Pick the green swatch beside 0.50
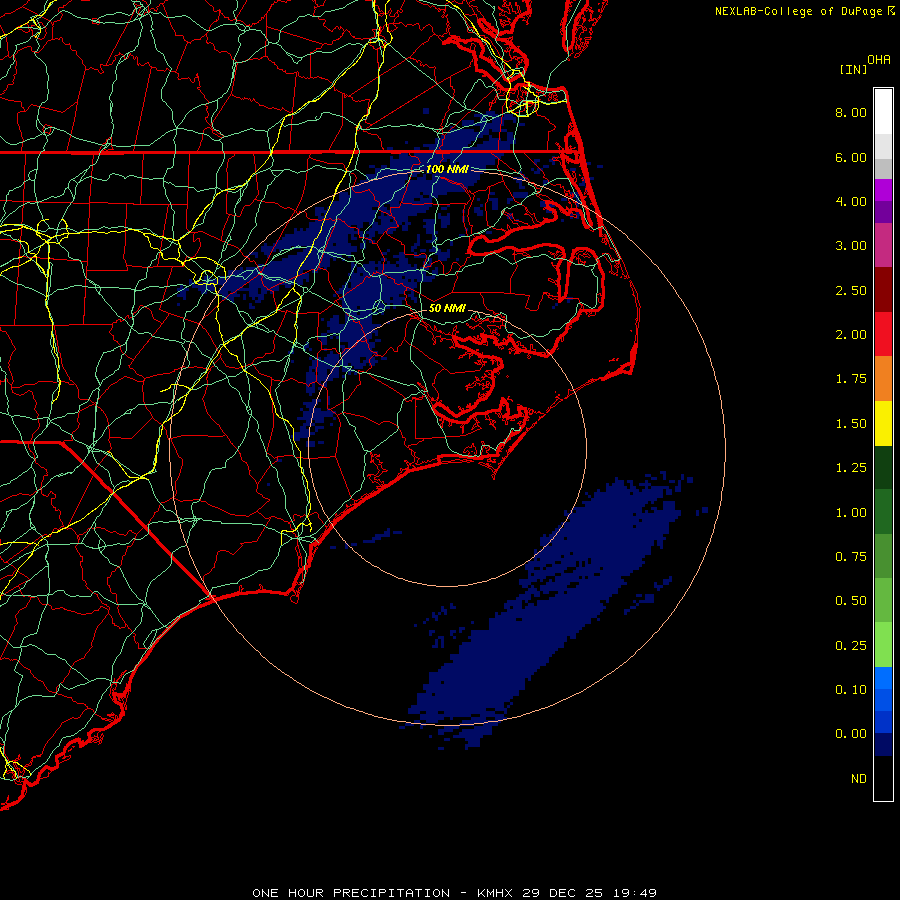 click(x=883, y=600)
